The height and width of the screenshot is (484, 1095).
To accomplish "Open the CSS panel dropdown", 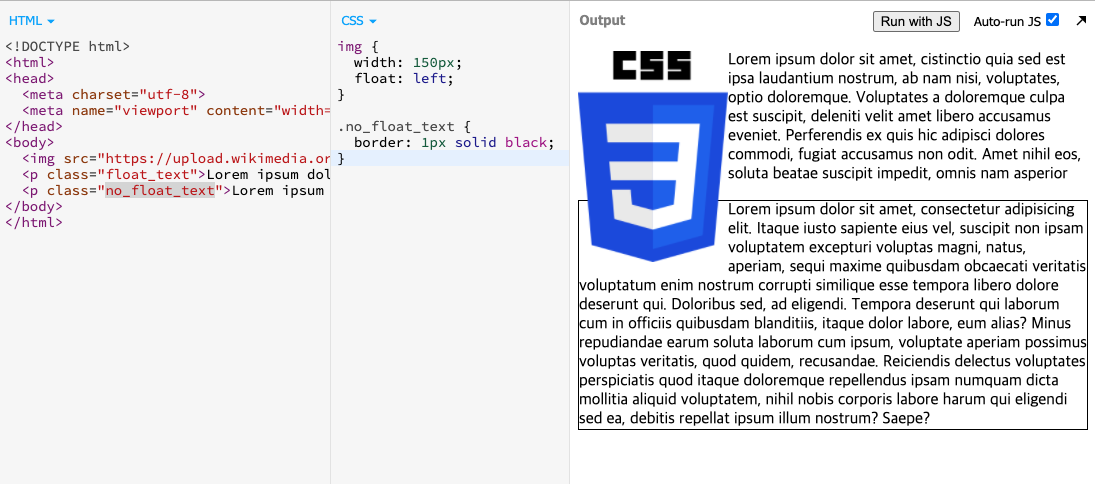I will click(x=359, y=21).
